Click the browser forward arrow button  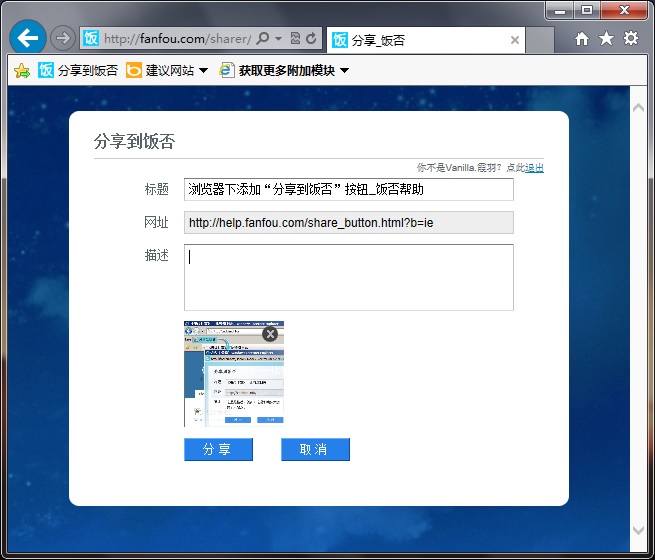(63, 38)
